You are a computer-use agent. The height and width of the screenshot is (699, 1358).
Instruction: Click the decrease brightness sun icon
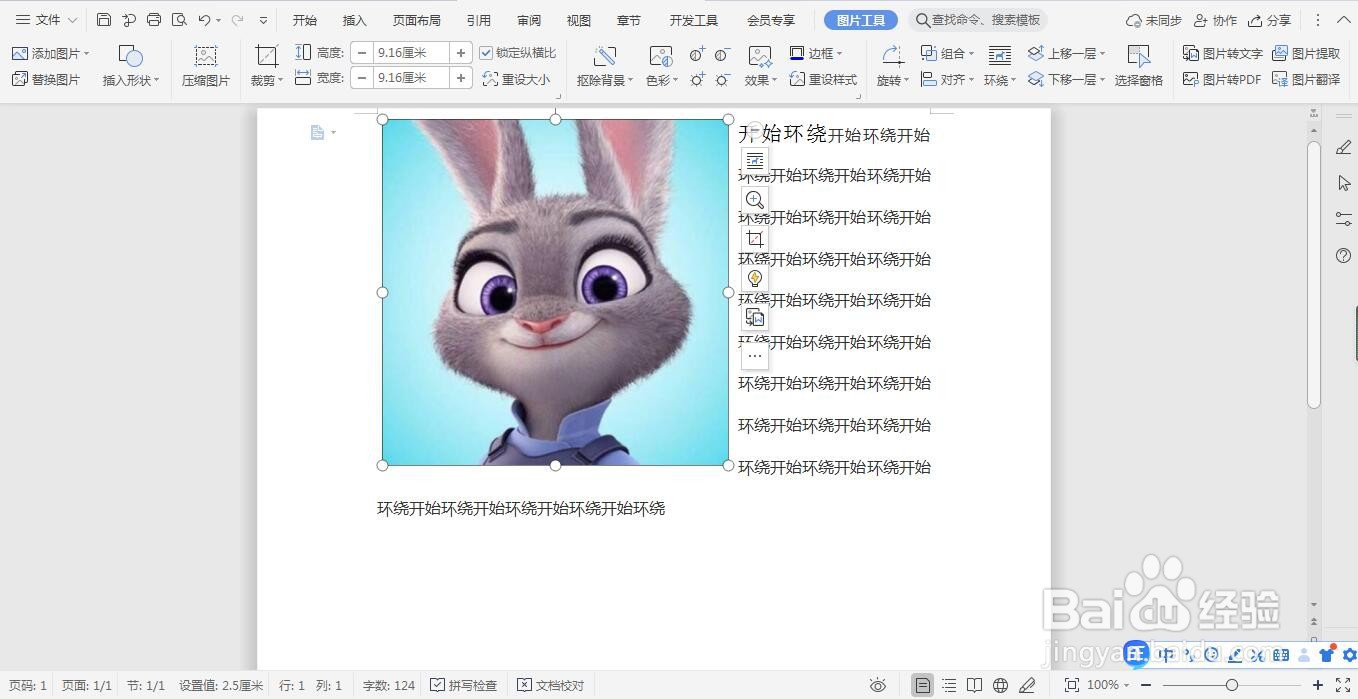pyautogui.click(x=722, y=79)
